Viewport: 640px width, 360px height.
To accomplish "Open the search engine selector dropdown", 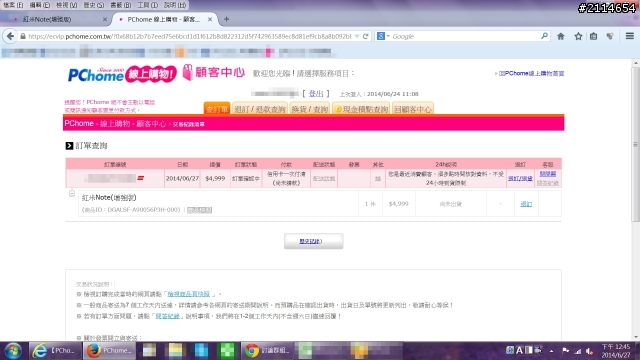I will coord(384,36).
